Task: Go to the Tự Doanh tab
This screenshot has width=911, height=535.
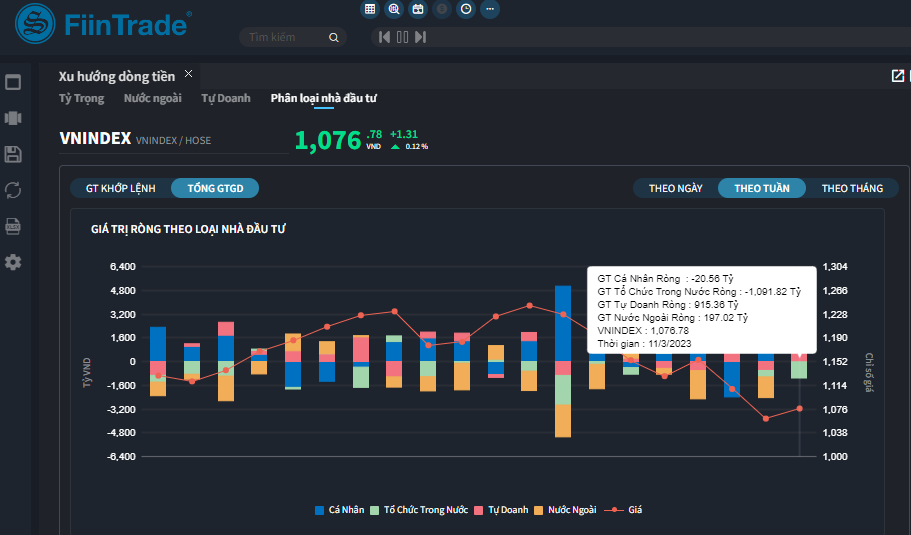Action: (x=226, y=98)
